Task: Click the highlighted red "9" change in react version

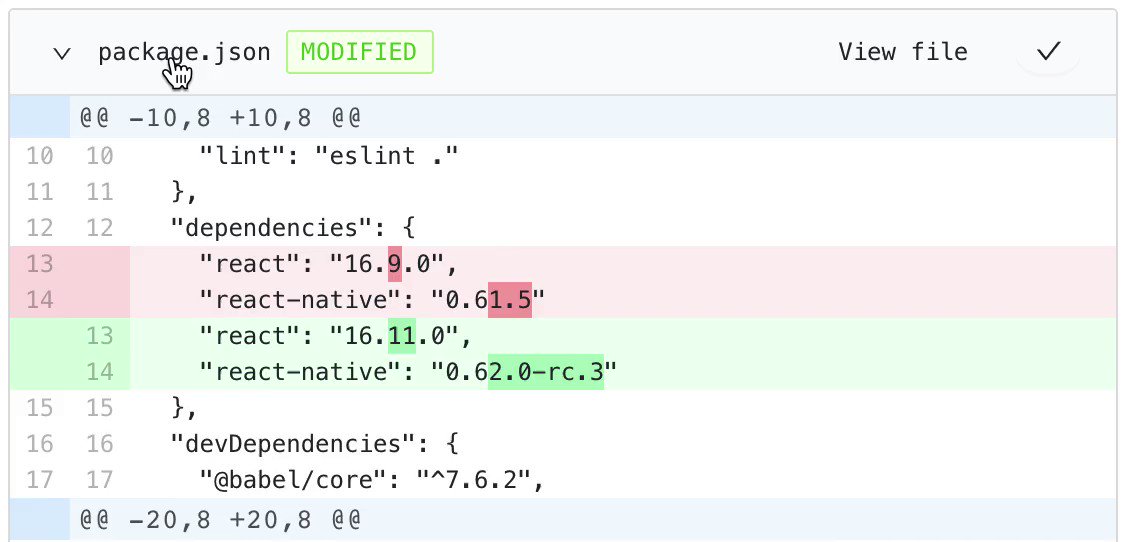Action: pos(394,264)
